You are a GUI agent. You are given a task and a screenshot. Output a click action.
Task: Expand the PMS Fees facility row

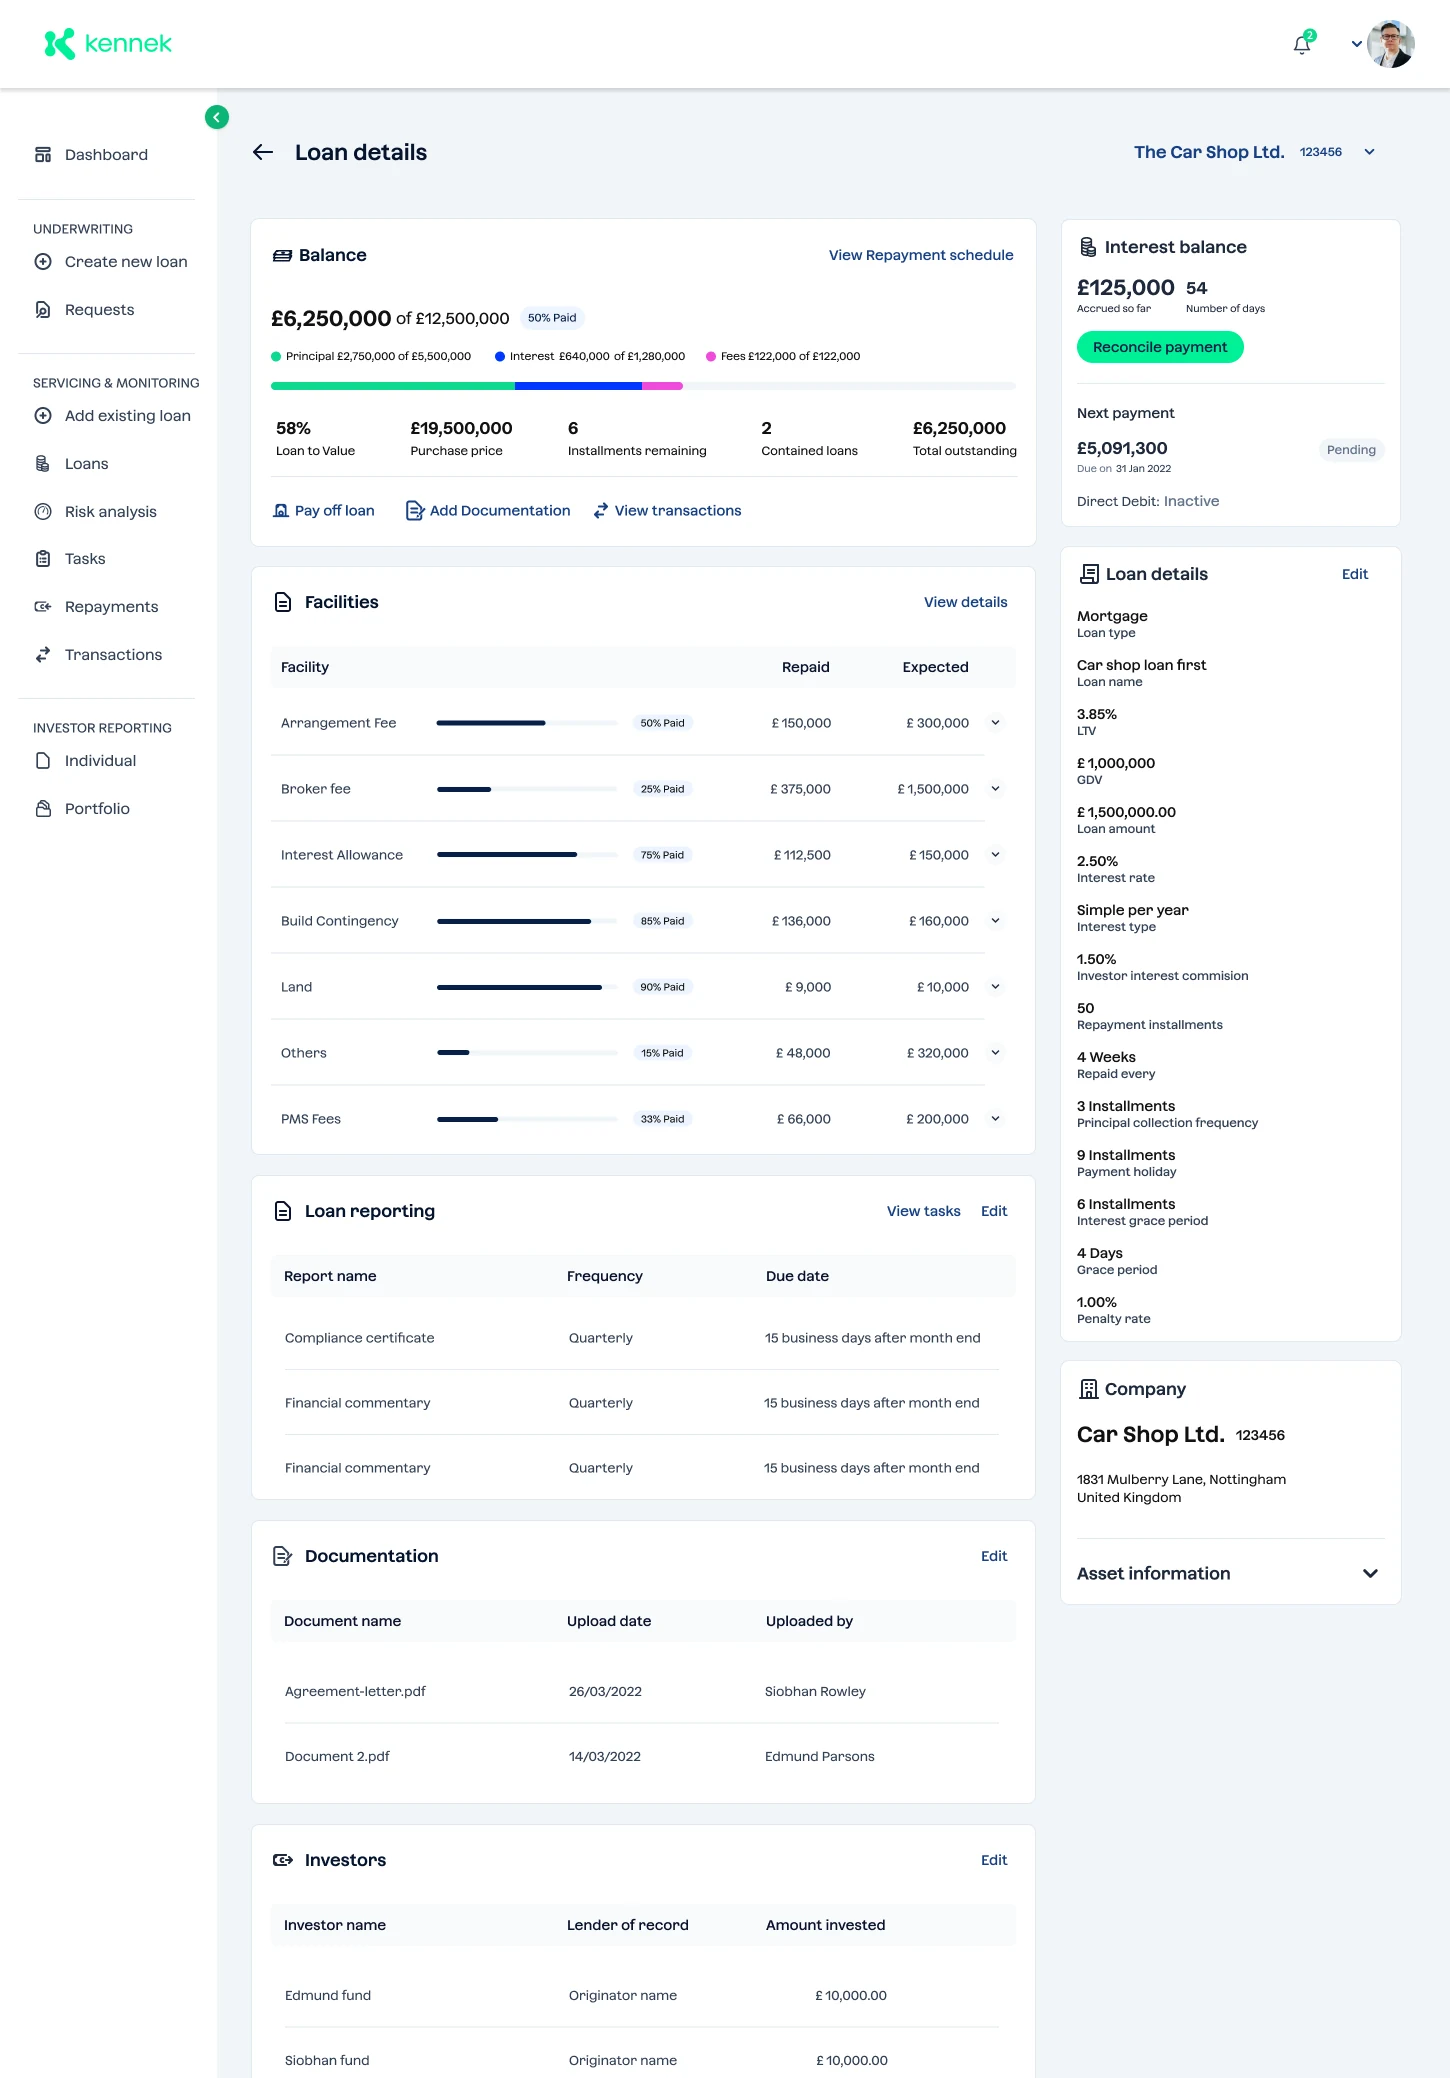tap(995, 1119)
